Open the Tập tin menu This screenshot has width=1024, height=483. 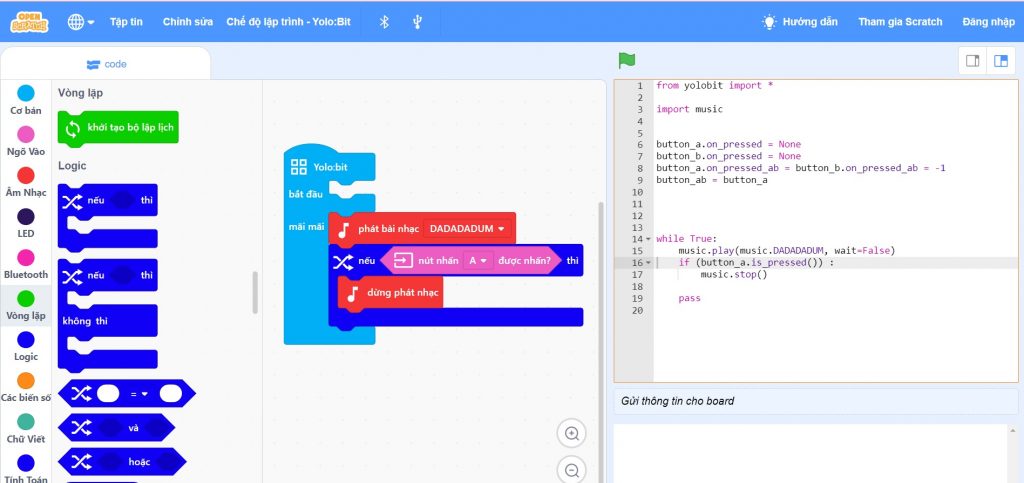click(126, 22)
